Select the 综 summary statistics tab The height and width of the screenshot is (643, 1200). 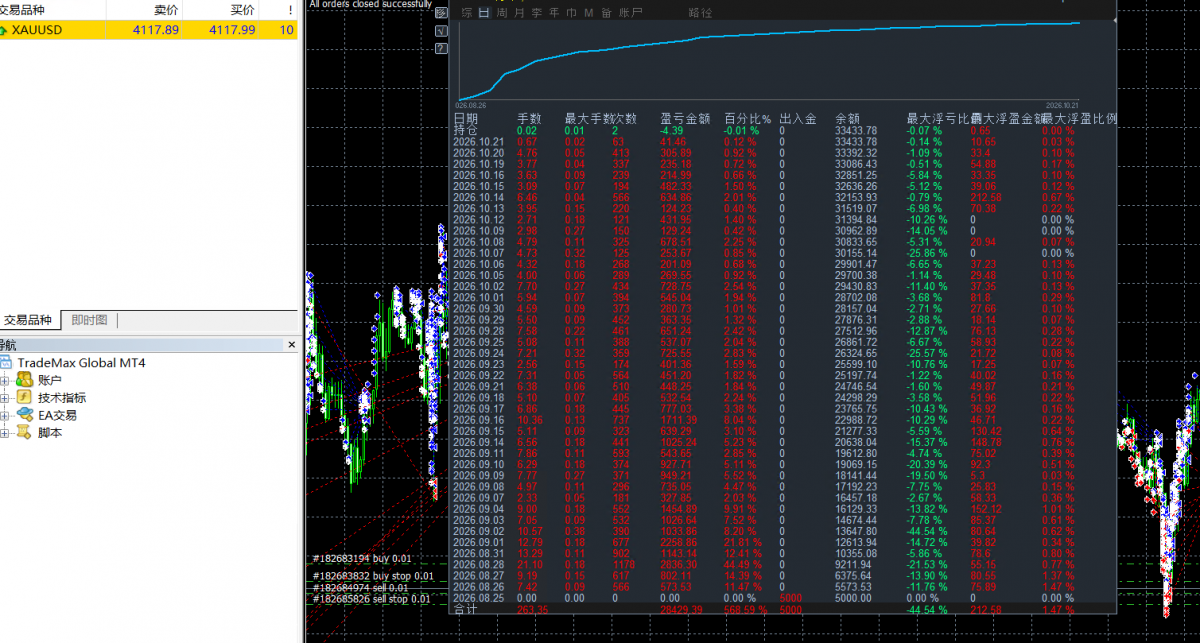coord(467,13)
